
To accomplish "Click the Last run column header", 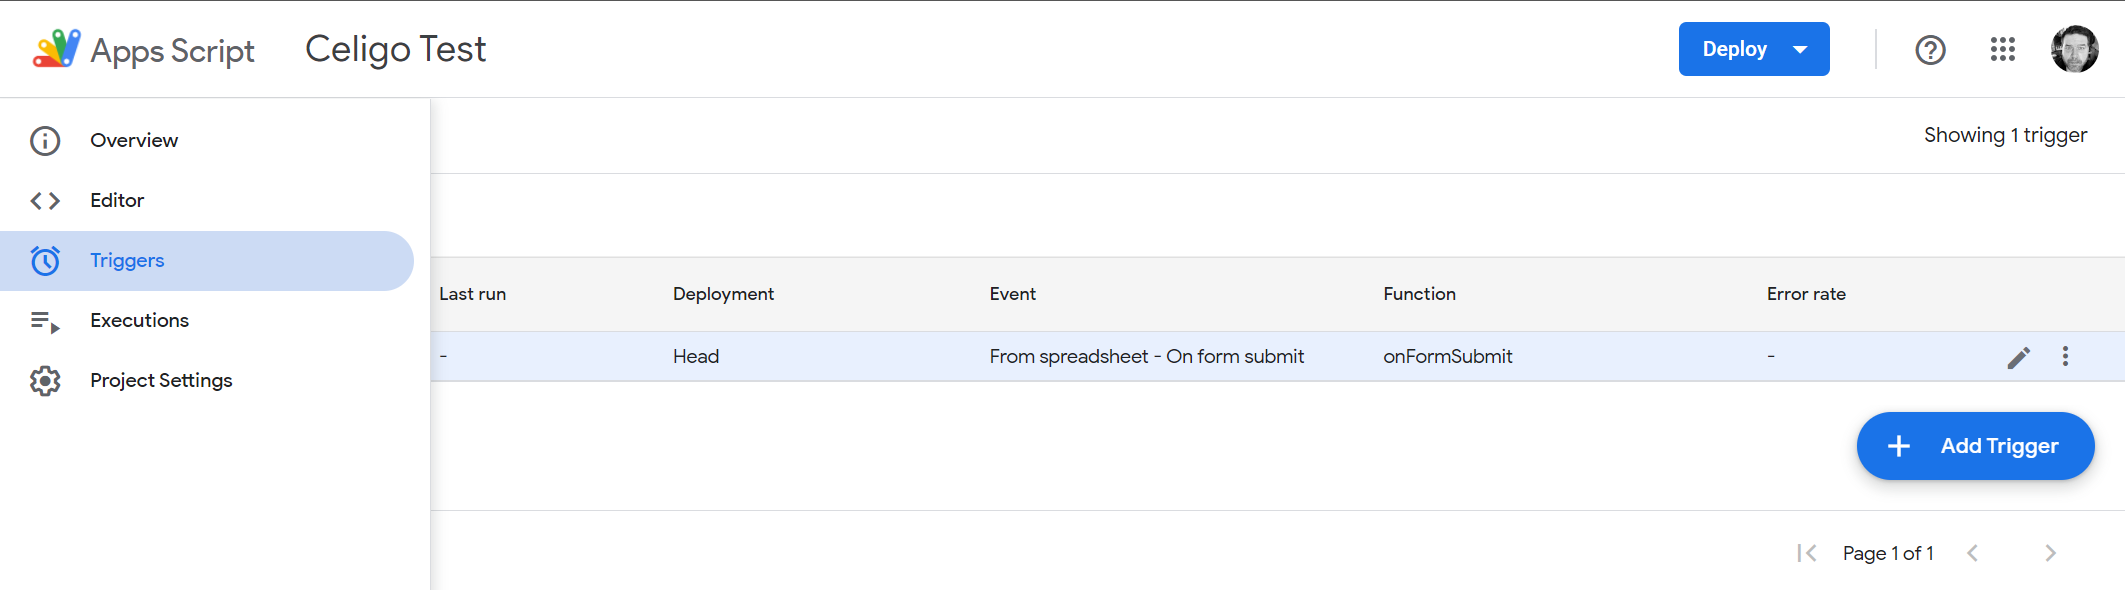I will tap(472, 294).
